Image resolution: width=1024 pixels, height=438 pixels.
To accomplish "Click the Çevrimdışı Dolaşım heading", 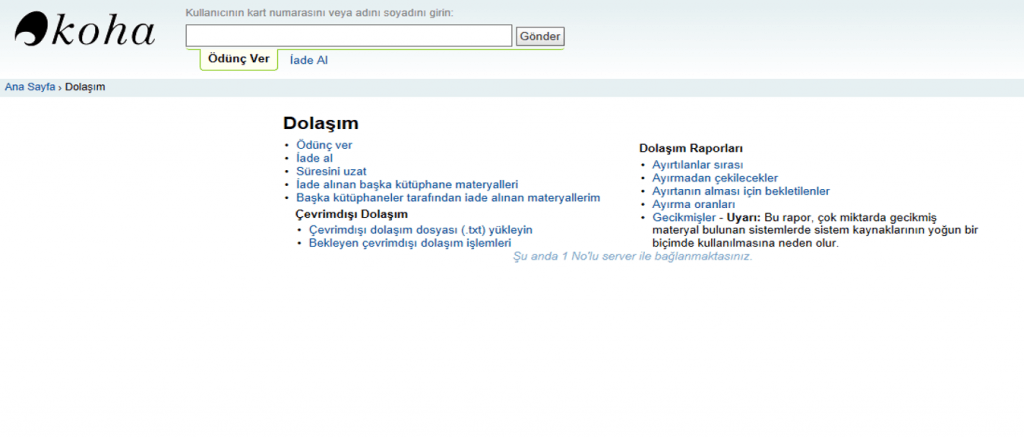I will point(351,214).
